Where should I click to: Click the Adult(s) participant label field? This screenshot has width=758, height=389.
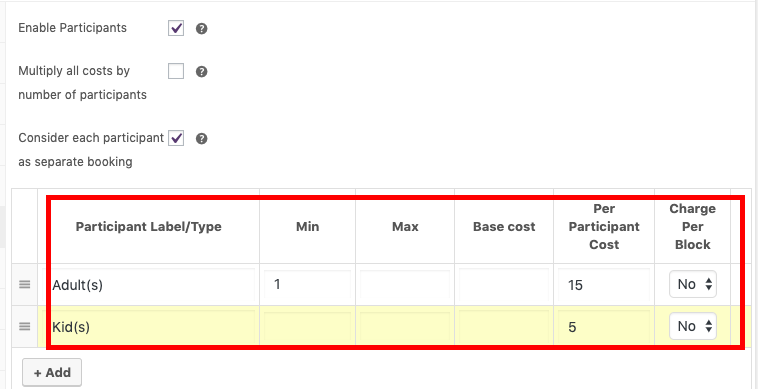pos(148,285)
